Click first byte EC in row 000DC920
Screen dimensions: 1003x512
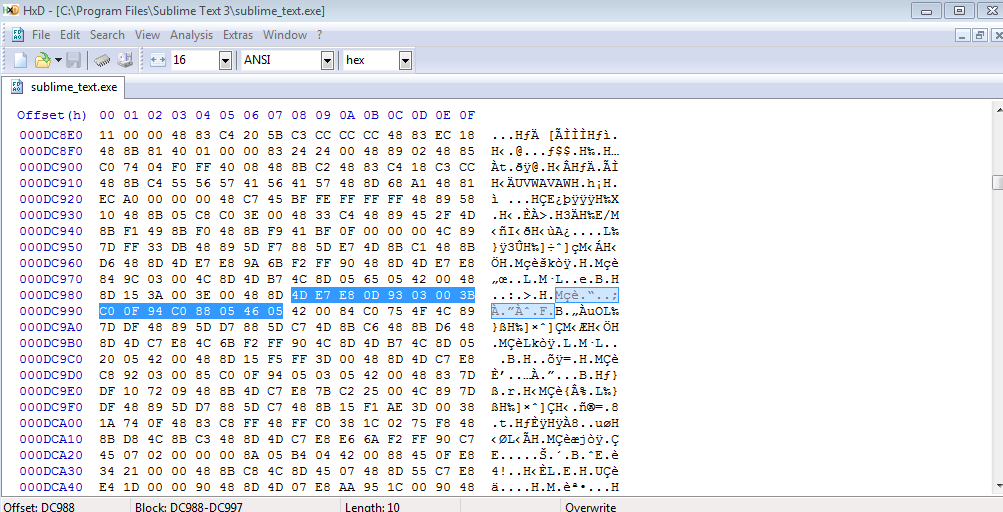tap(107, 199)
